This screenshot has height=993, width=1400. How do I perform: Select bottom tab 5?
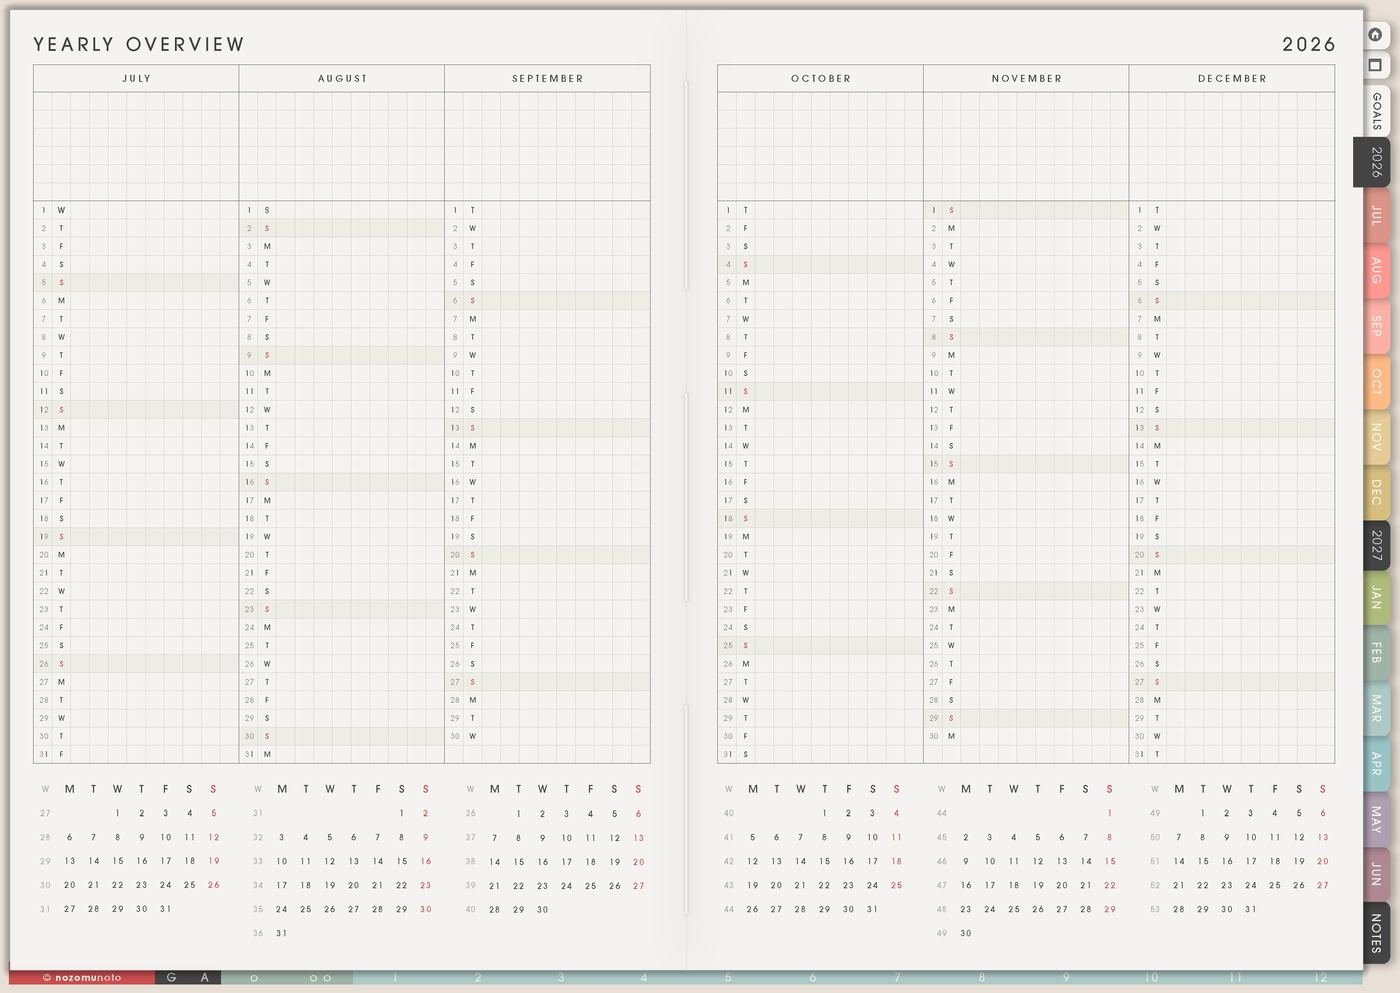[x=728, y=977]
